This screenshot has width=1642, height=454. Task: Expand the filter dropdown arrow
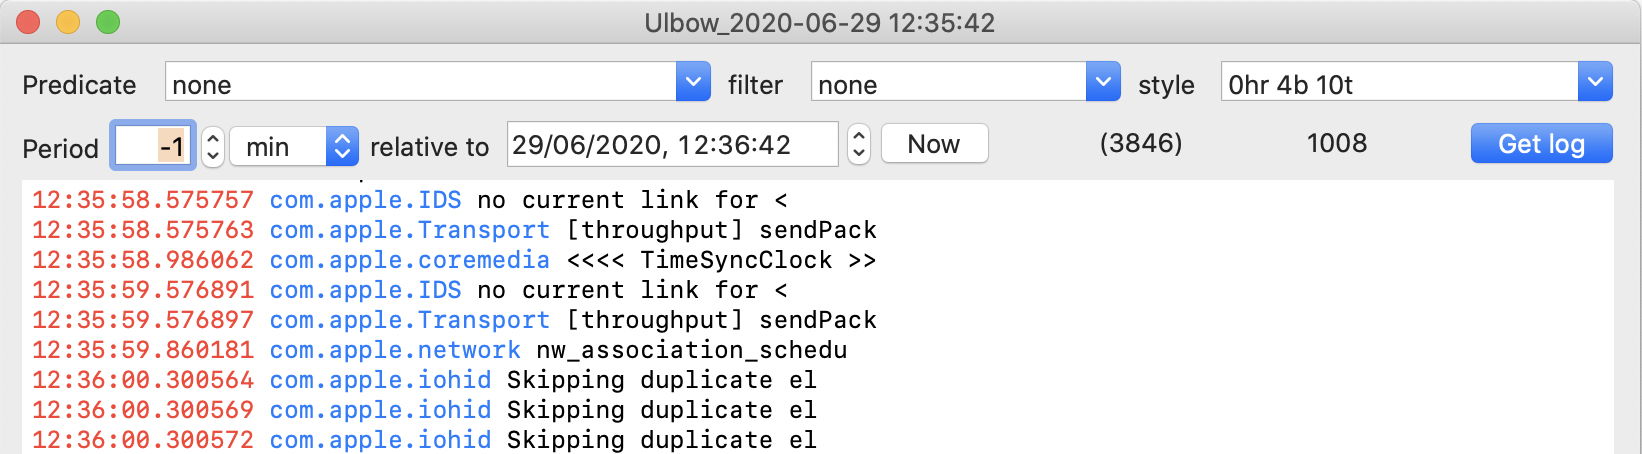coord(1102,82)
